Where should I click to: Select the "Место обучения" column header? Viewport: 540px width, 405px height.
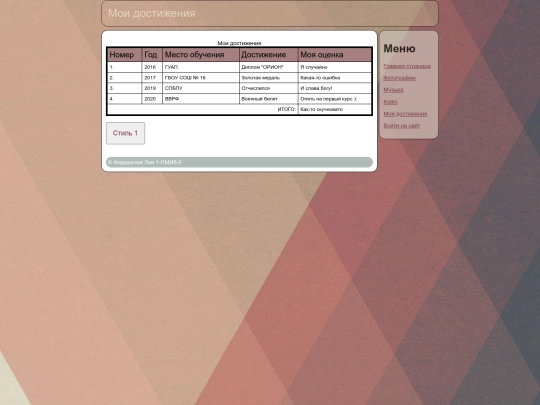tap(201, 55)
